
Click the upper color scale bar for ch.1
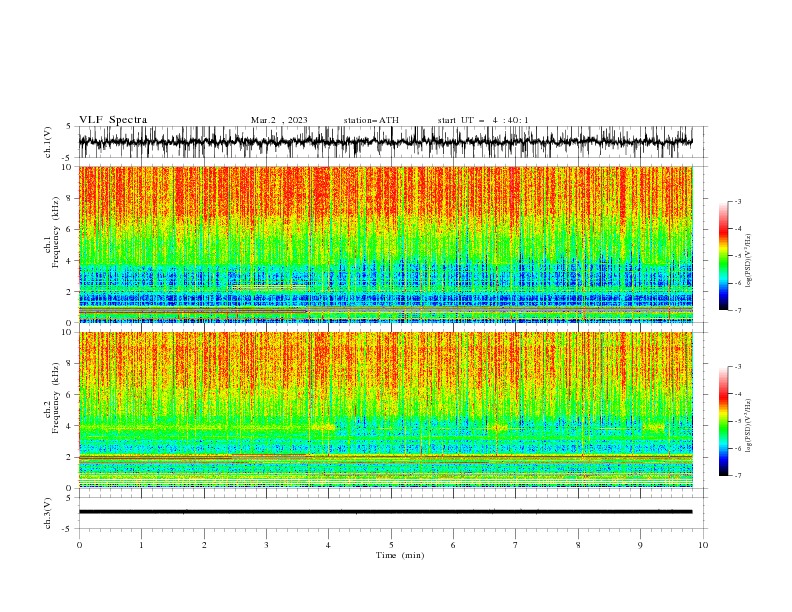pos(723,256)
